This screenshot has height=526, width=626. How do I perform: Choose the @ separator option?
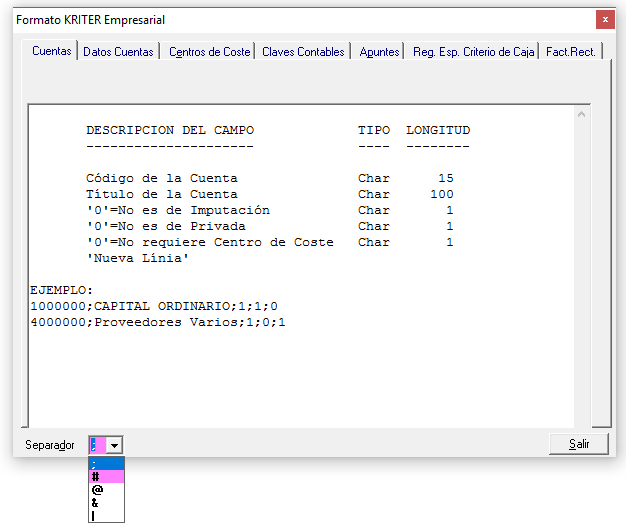106,490
